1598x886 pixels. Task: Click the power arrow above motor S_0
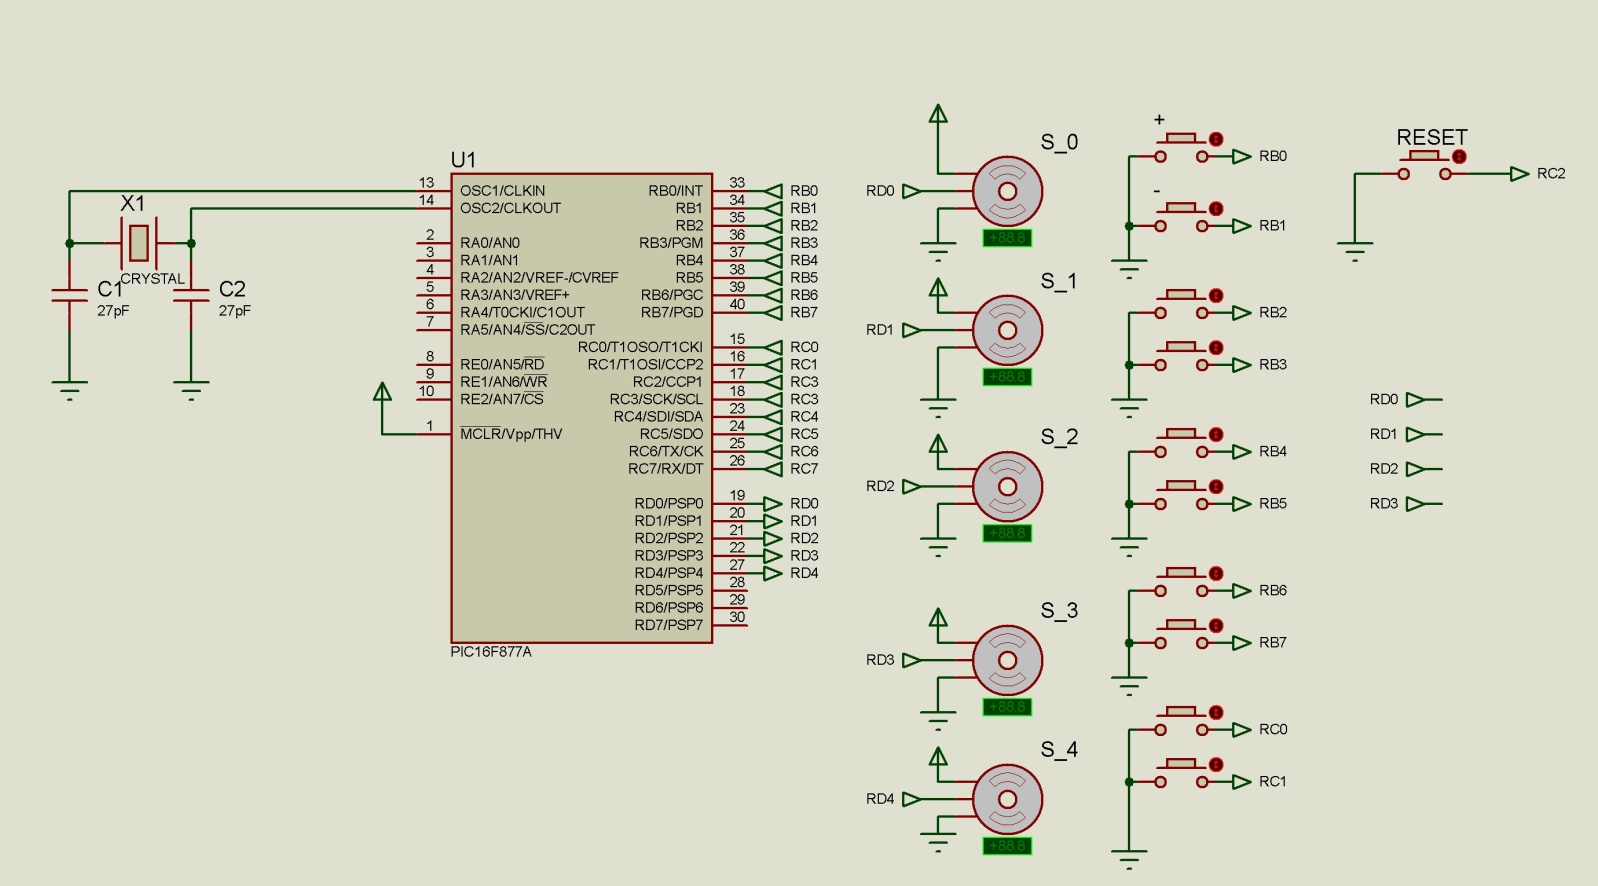(938, 114)
